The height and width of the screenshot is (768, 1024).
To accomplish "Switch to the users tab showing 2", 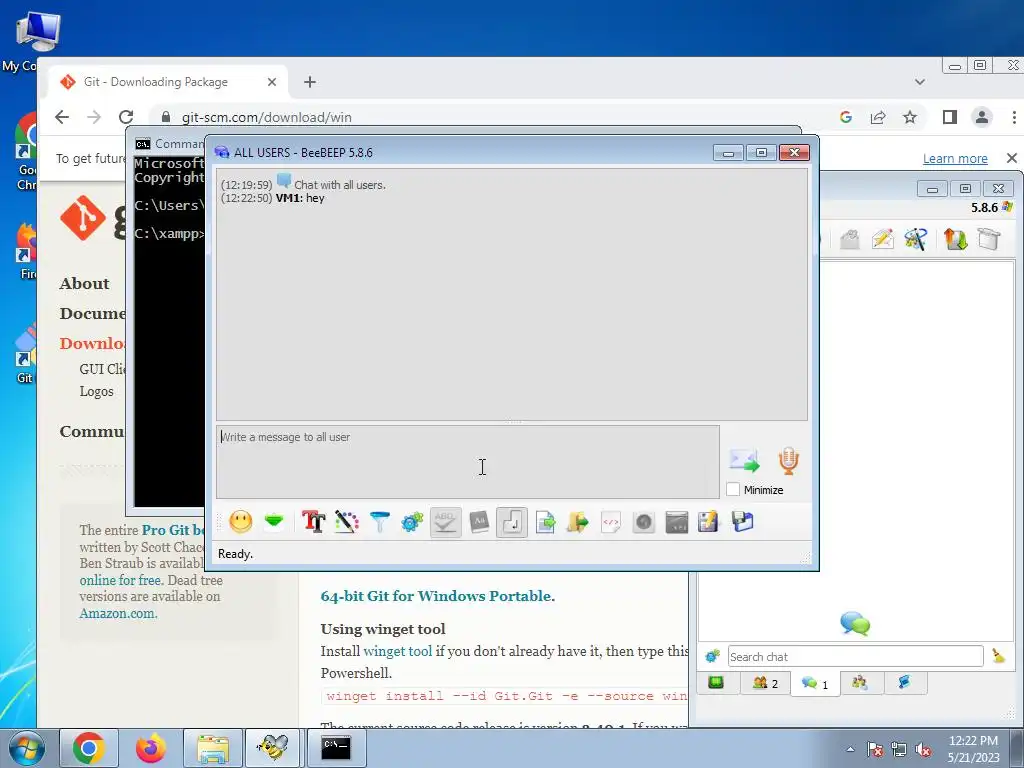I will [765, 683].
